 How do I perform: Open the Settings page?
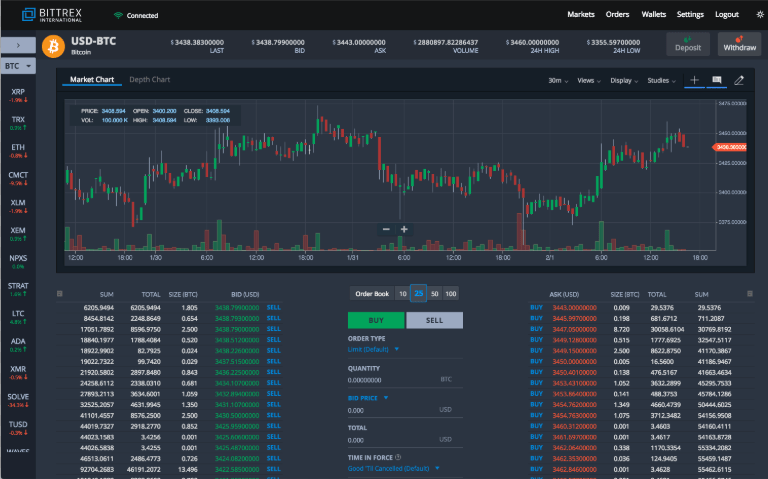coord(690,15)
